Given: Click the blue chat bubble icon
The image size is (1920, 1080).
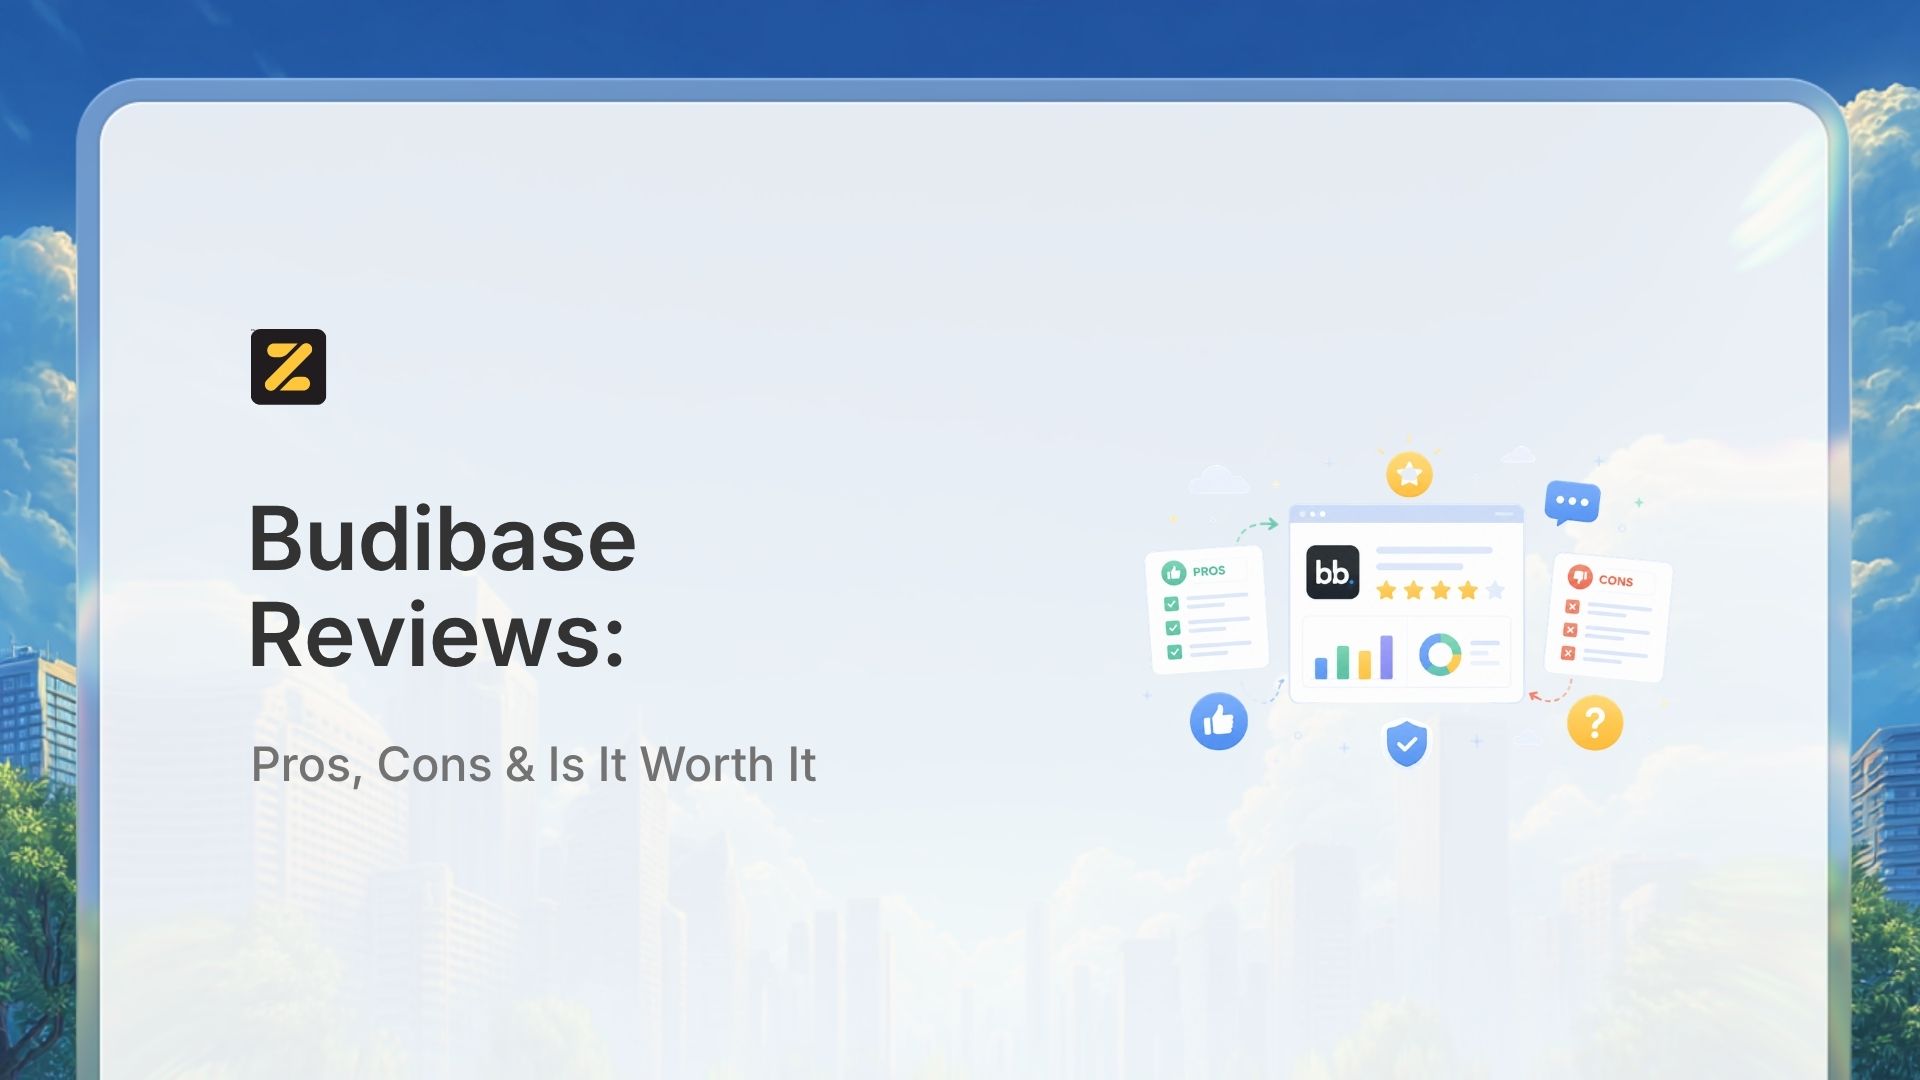Looking at the screenshot, I should point(1572,503).
